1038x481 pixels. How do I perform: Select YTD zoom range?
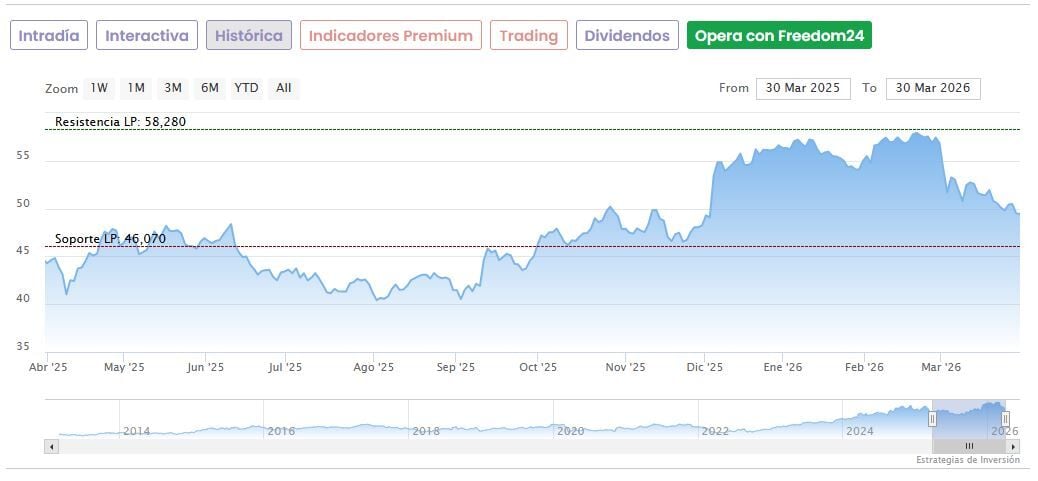(246, 88)
